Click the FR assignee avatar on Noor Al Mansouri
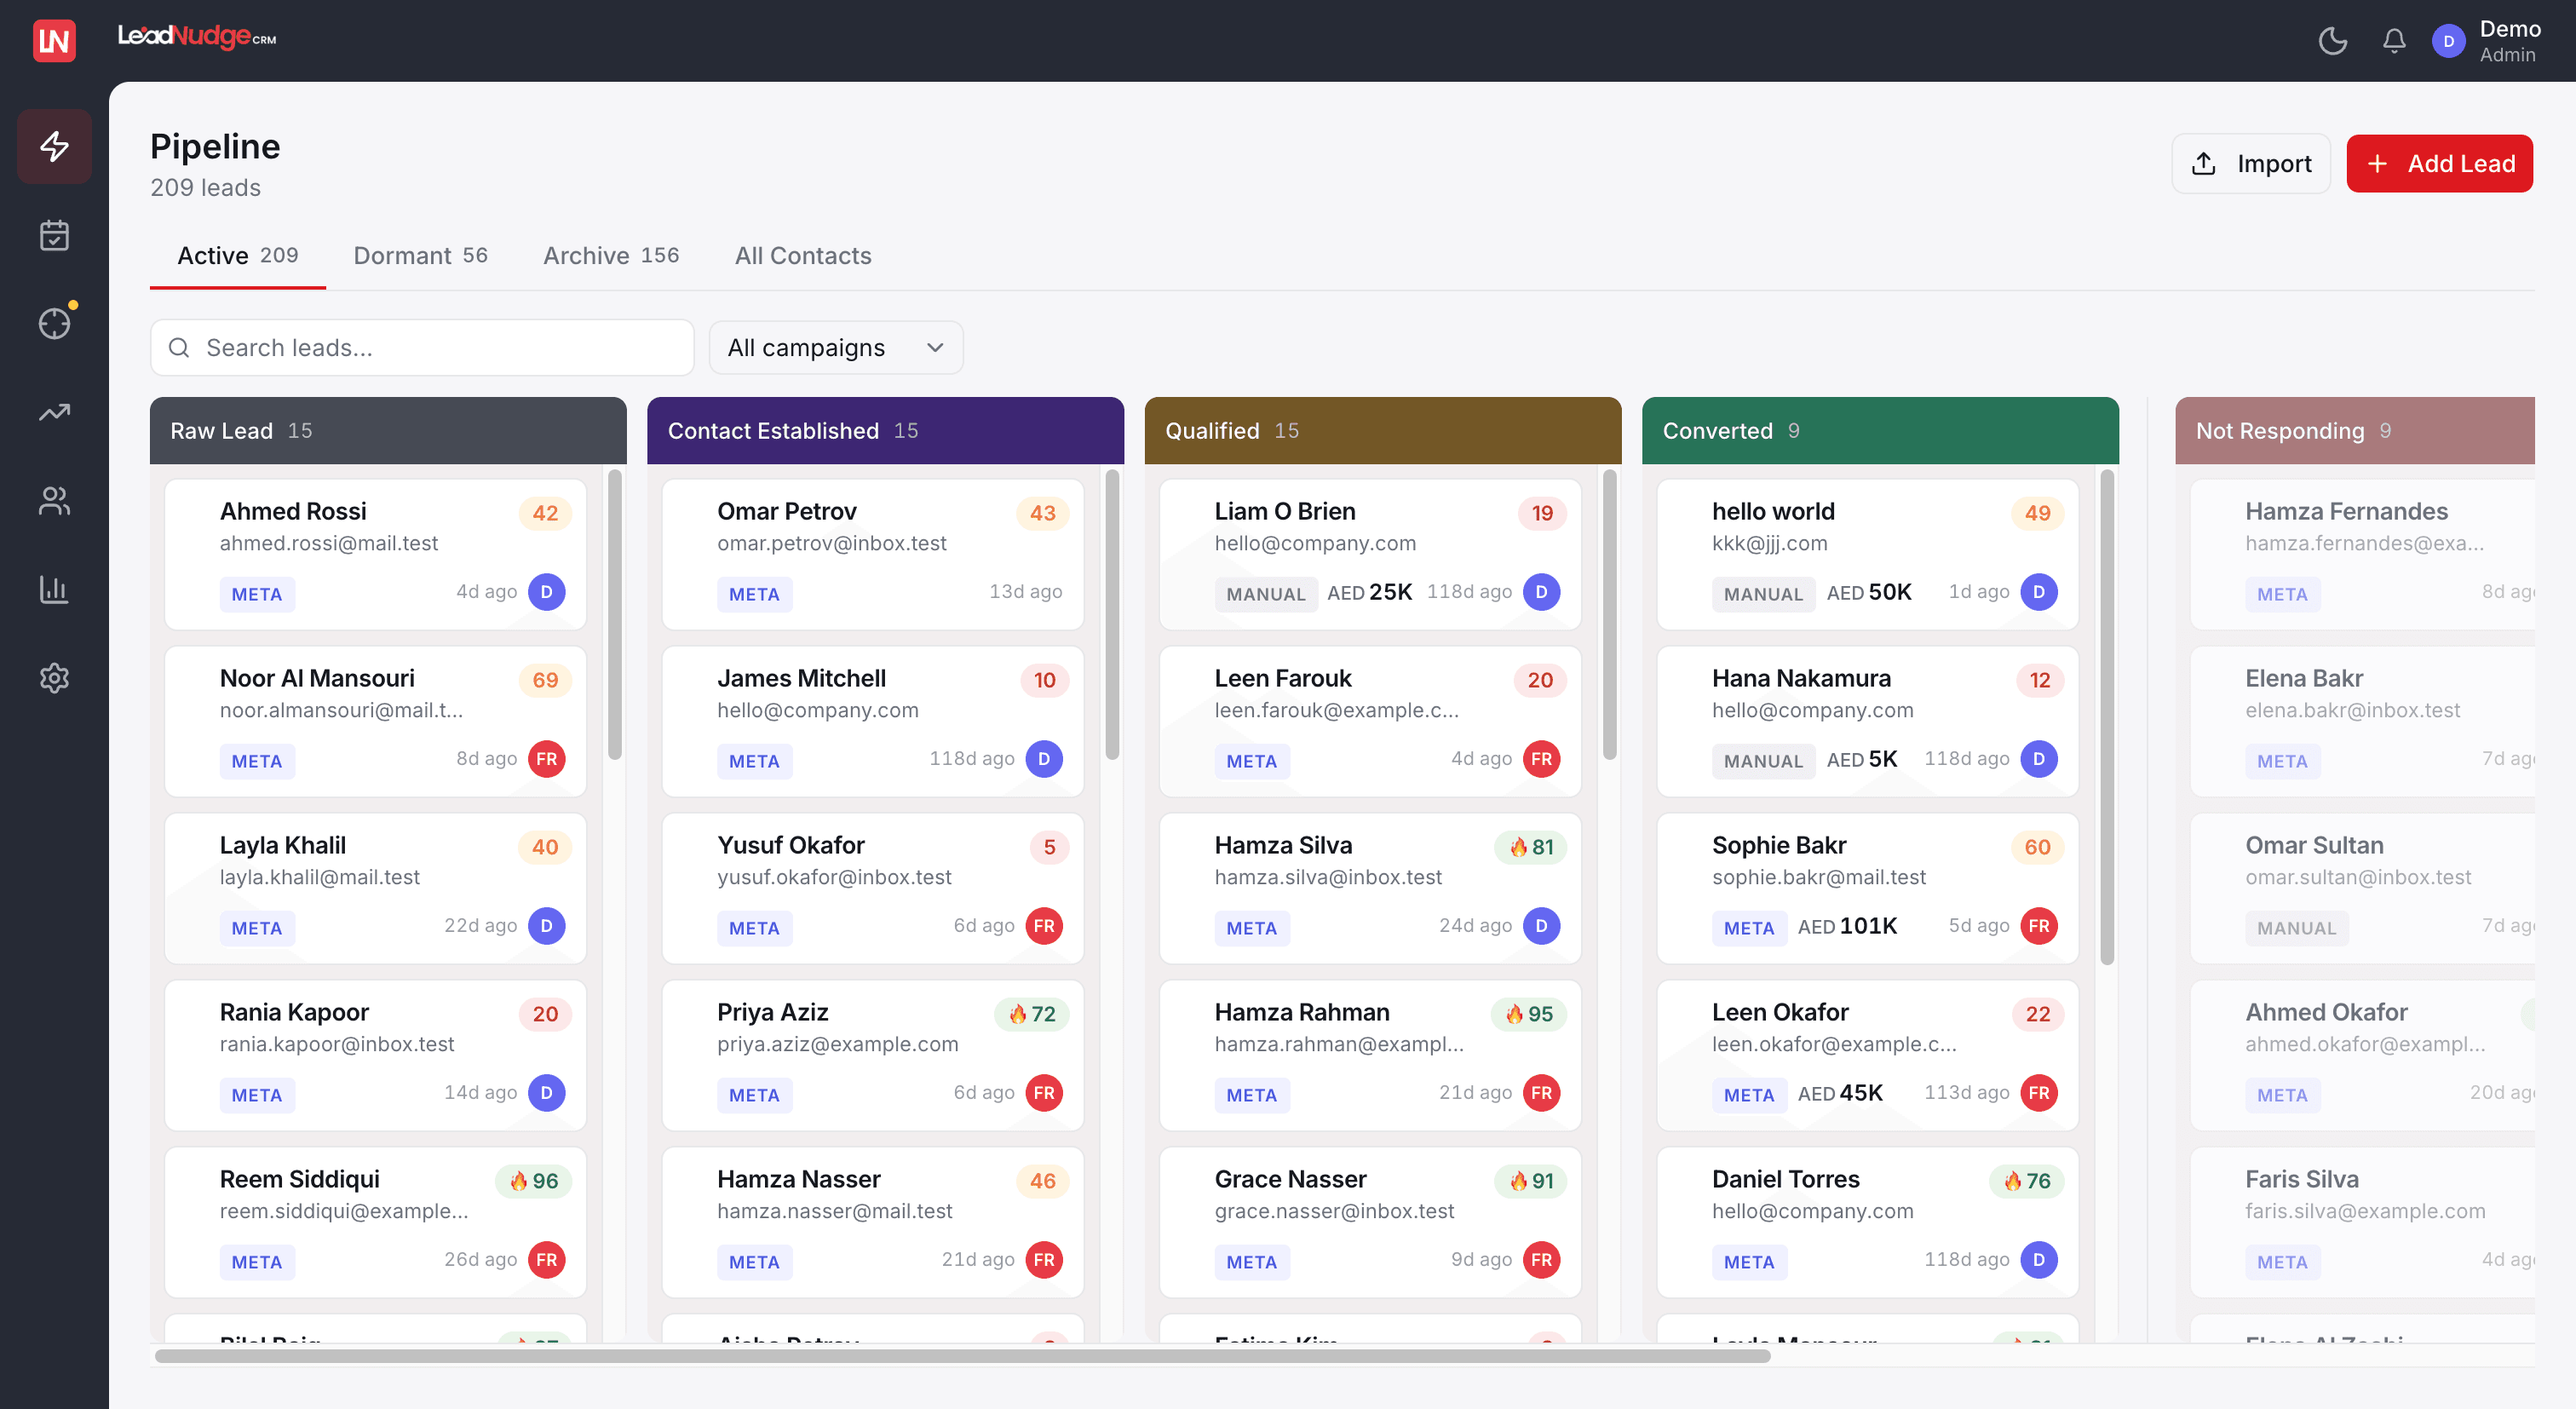Viewport: 2576px width, 1409px height. click(x=546, y=759)
